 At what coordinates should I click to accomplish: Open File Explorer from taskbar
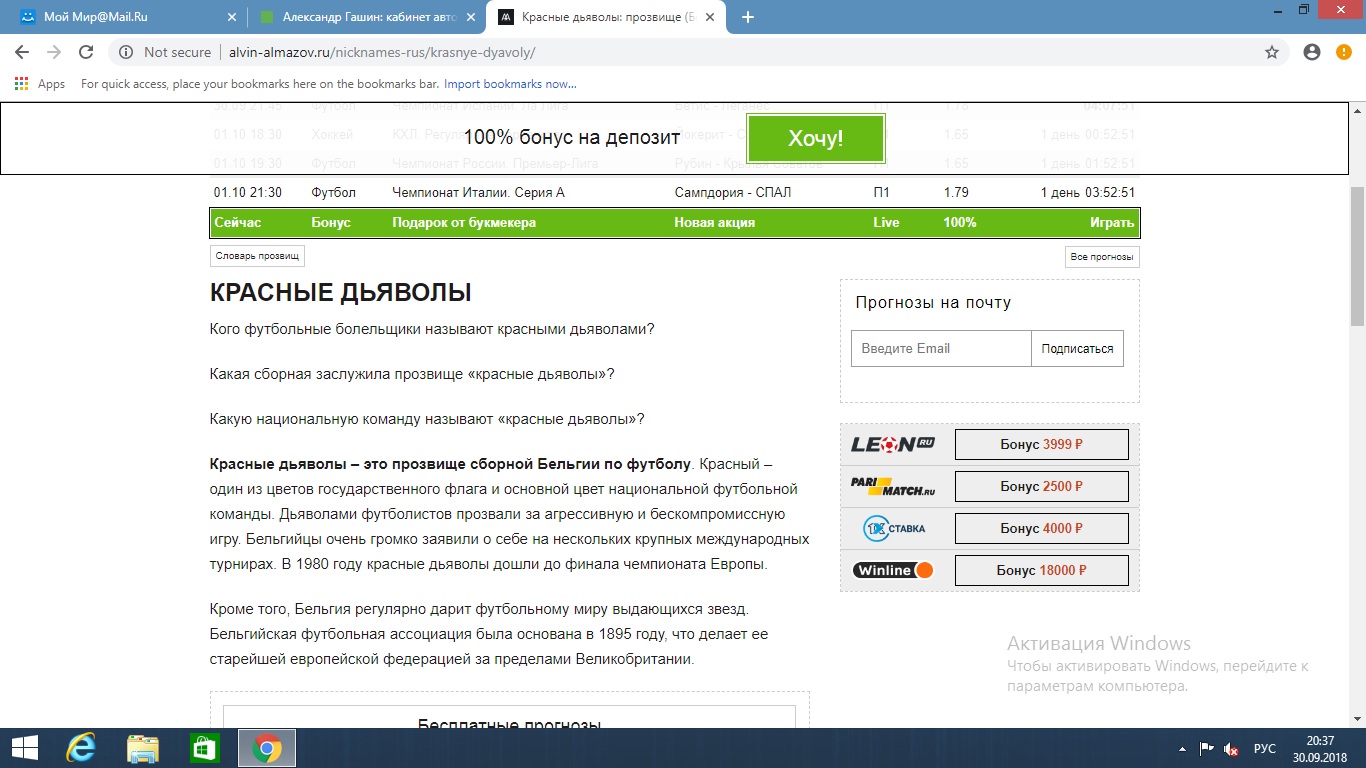click(143, 748)
